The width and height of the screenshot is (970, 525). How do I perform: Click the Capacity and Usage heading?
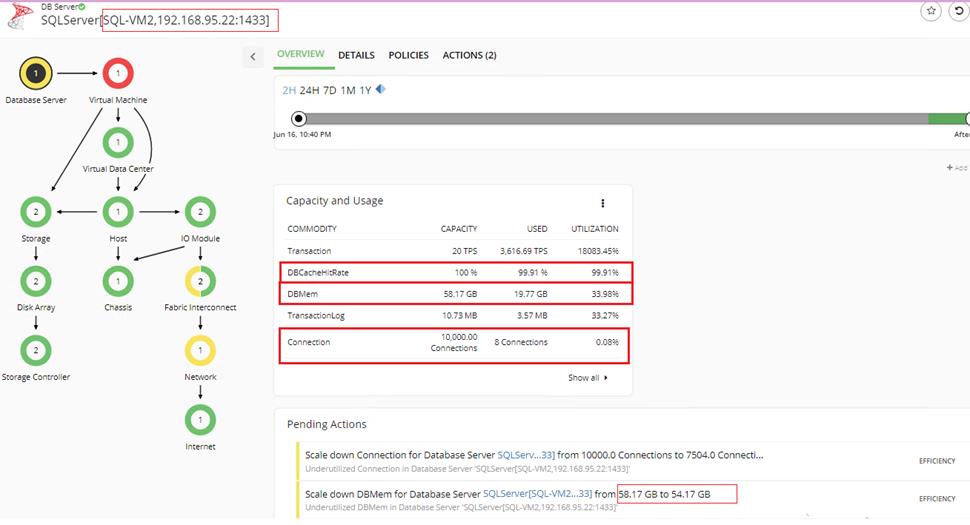pyautogui.click(x=335, y=200)
